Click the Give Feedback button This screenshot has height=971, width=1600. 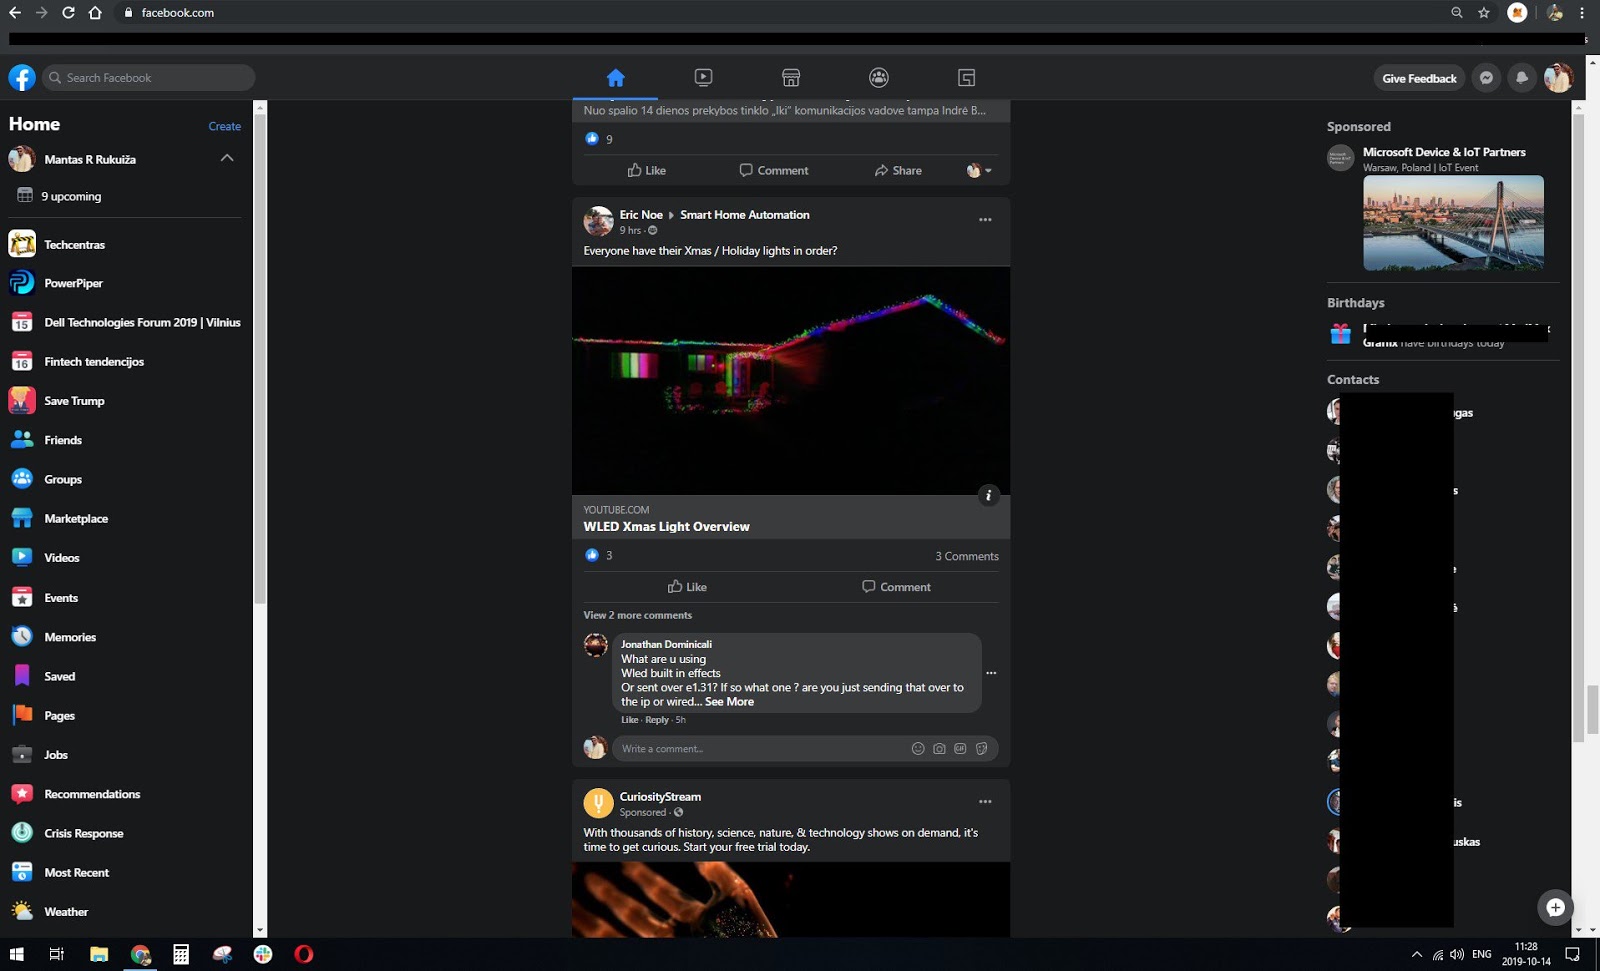pyautogui.click(x=1419, y=77)
